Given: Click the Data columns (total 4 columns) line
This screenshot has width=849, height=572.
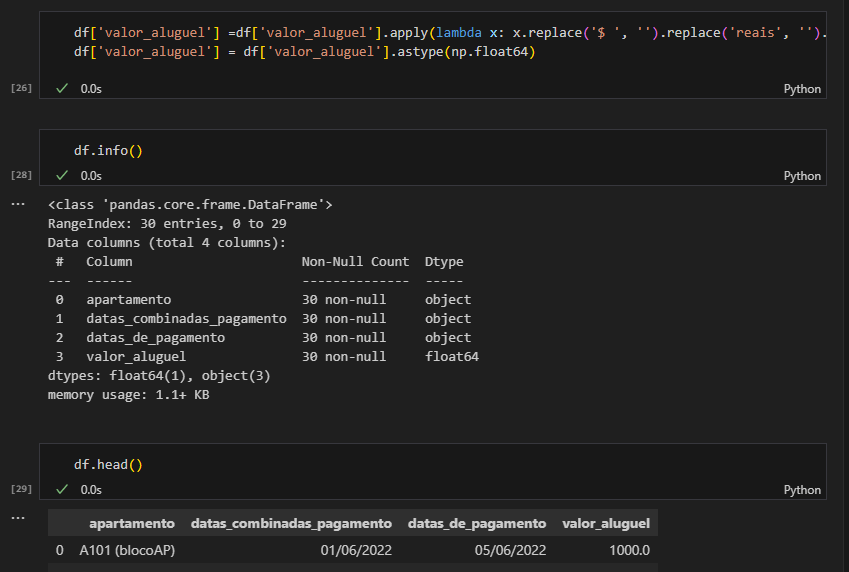Looking at the screenshot, I should tap(167, 243).
